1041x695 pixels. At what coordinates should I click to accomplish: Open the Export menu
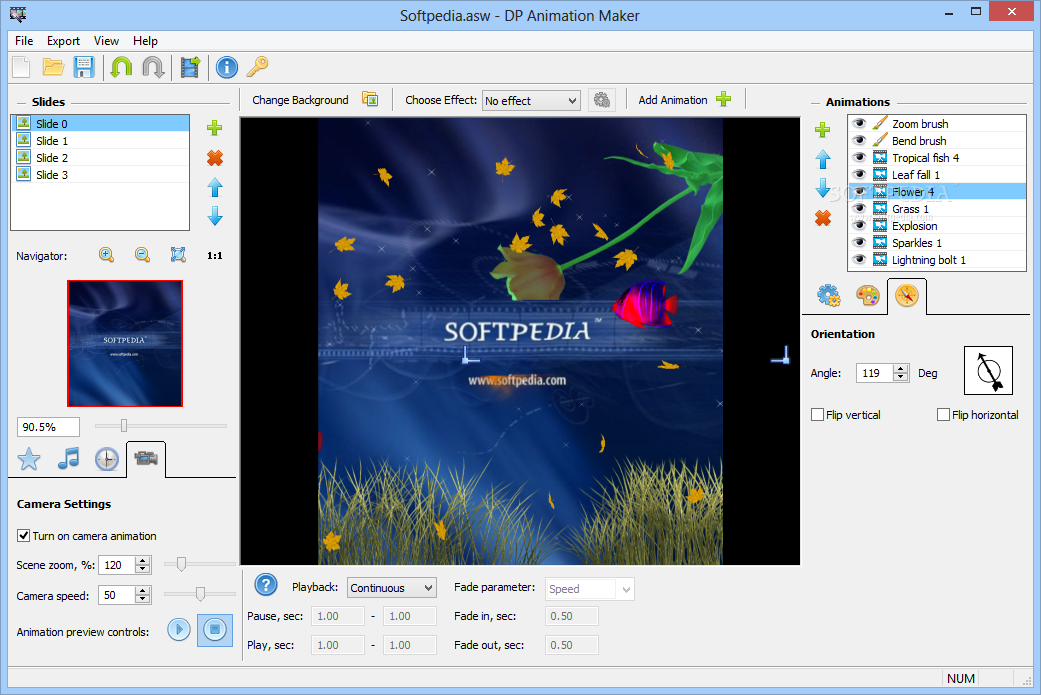pos(63,40)
